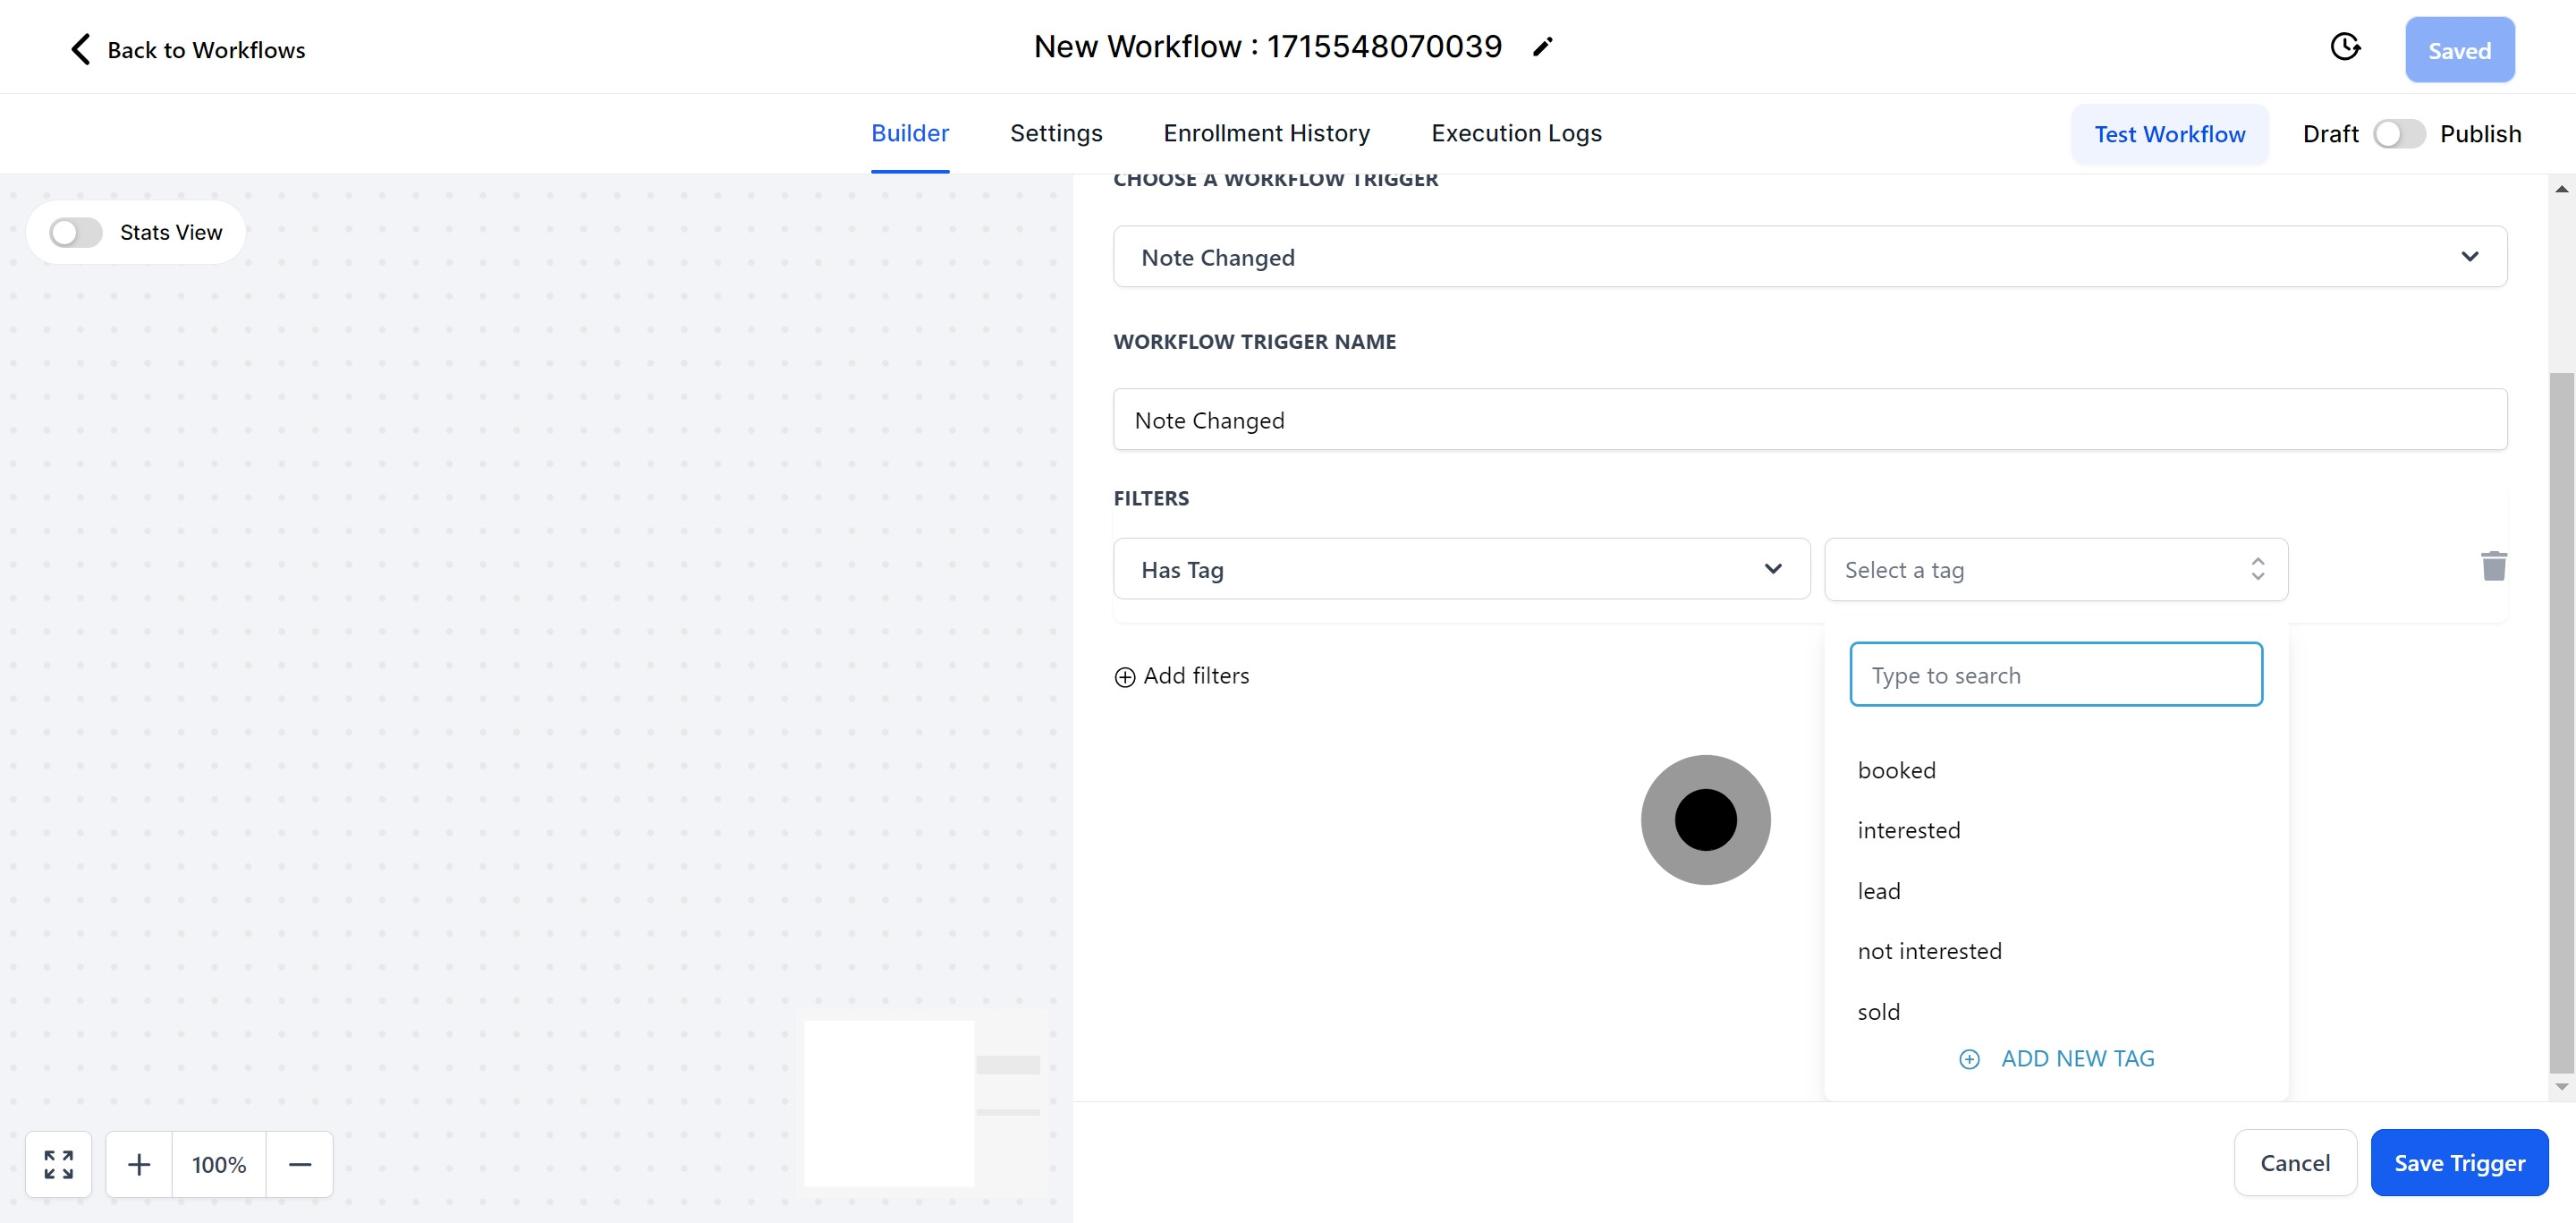
Task: Click the trigger panel vertical scrollbar
Action: [x=2560, y=720]
